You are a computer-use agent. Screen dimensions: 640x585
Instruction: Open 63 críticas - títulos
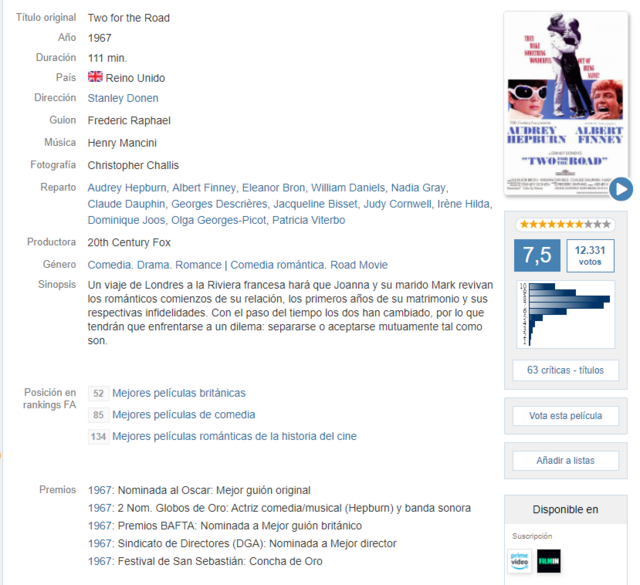coord(565,370)
